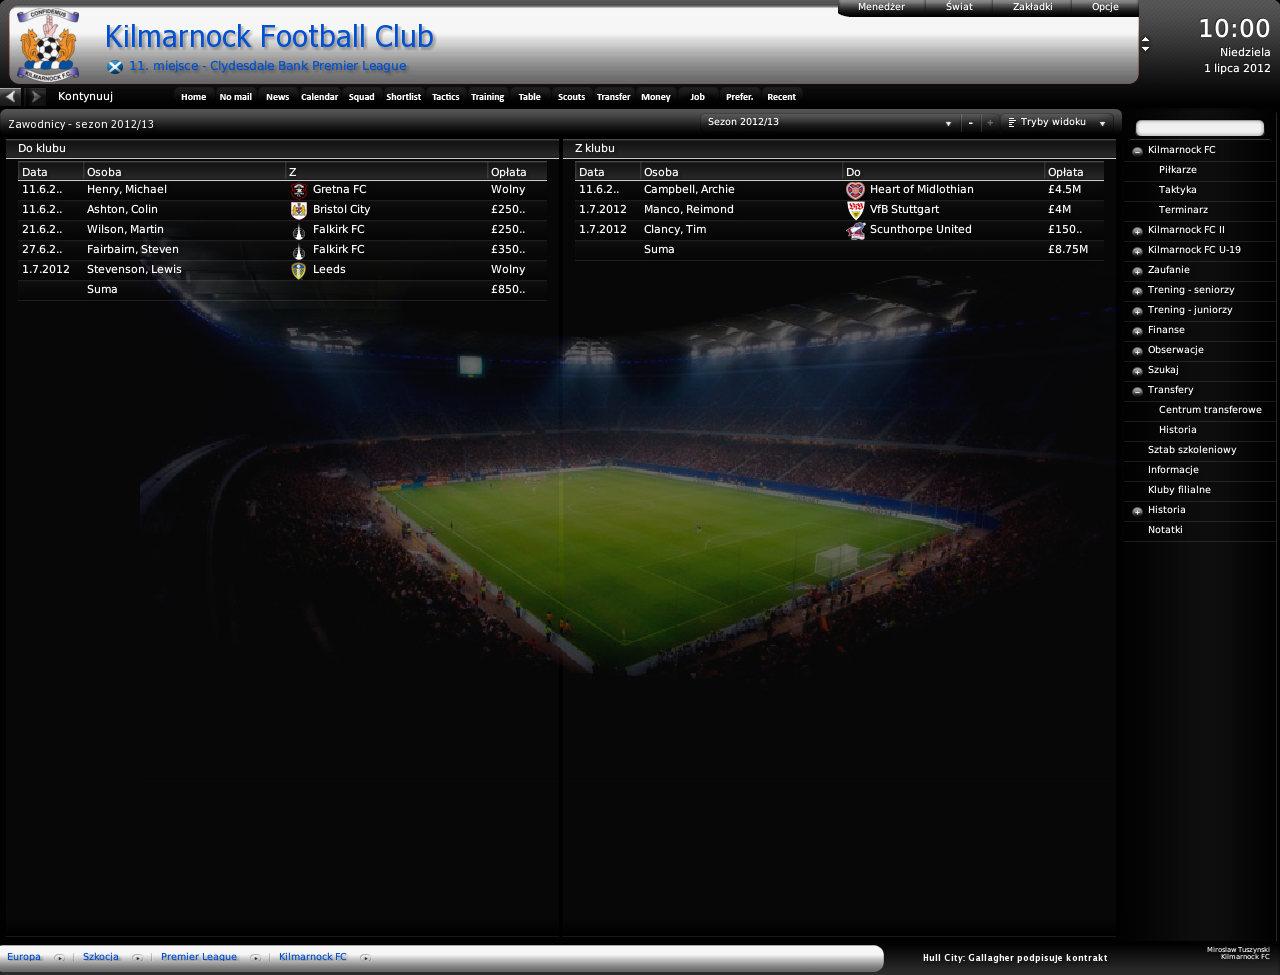Expand the Obserwacje sidebar section
Viewport: 1280px width, 975px height.
click(1137, 351)
